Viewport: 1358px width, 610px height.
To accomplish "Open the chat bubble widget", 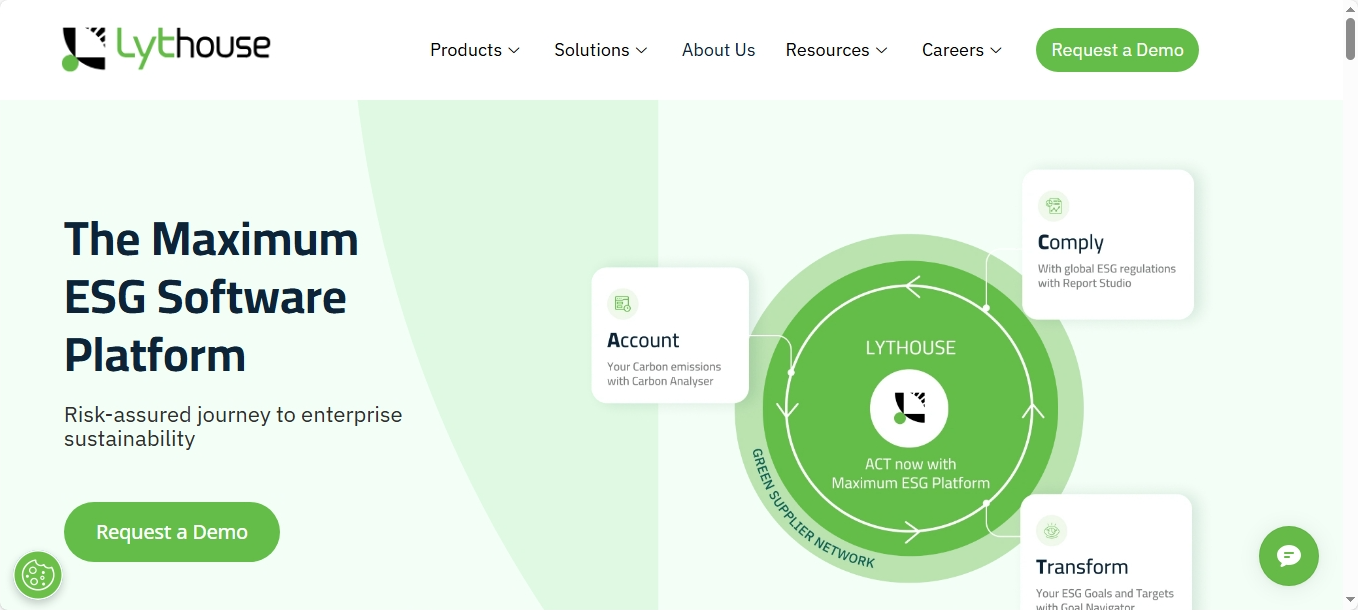I will tap(1288, 556).
